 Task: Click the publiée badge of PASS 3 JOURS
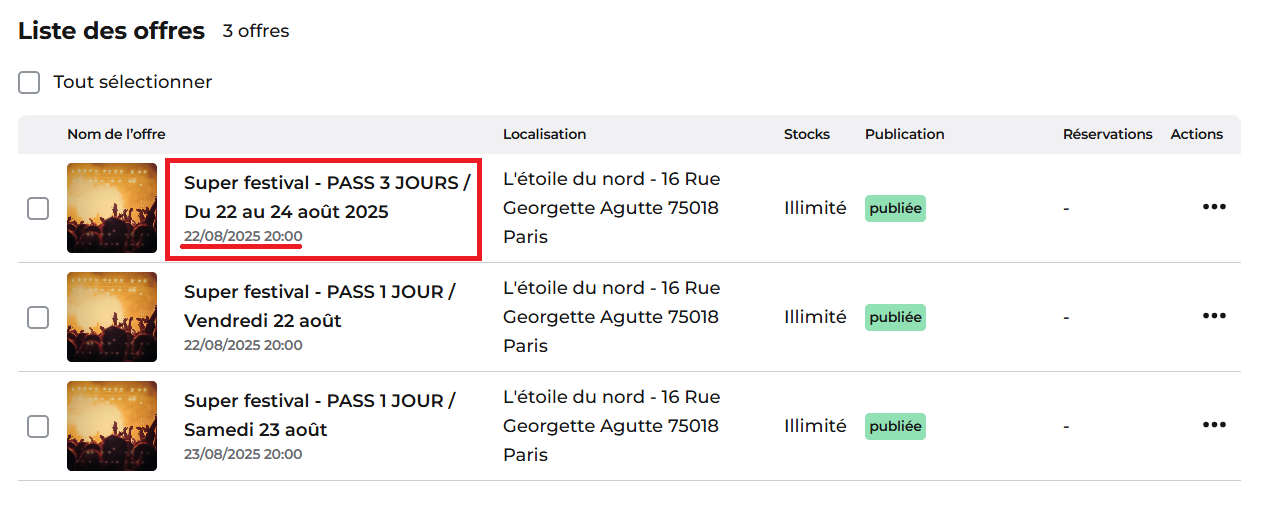point(895,208)
